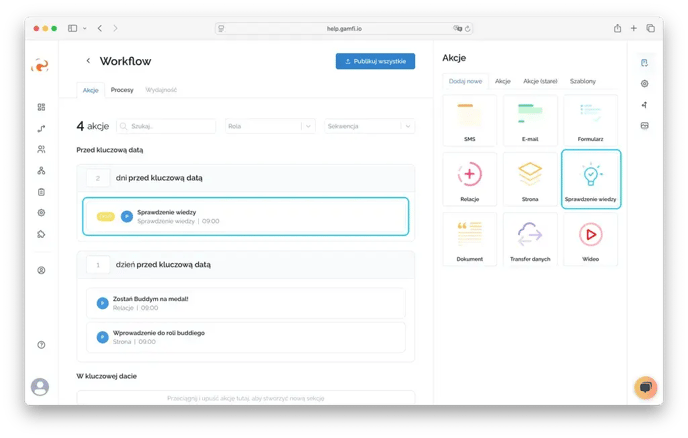
Task: Select the Strona action tile
Action: 529,179
